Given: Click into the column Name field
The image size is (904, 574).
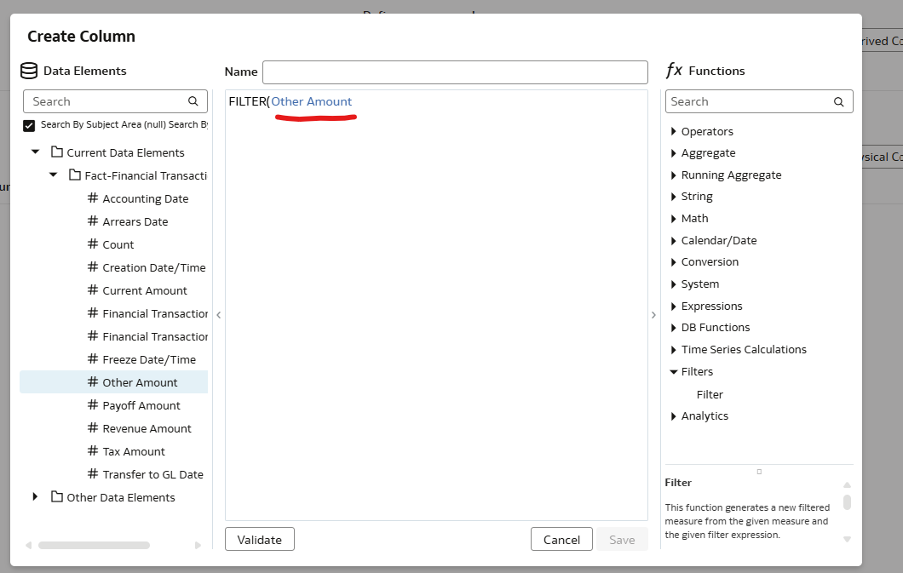Looking at the screenshot, I should click(x=455, y=72).
